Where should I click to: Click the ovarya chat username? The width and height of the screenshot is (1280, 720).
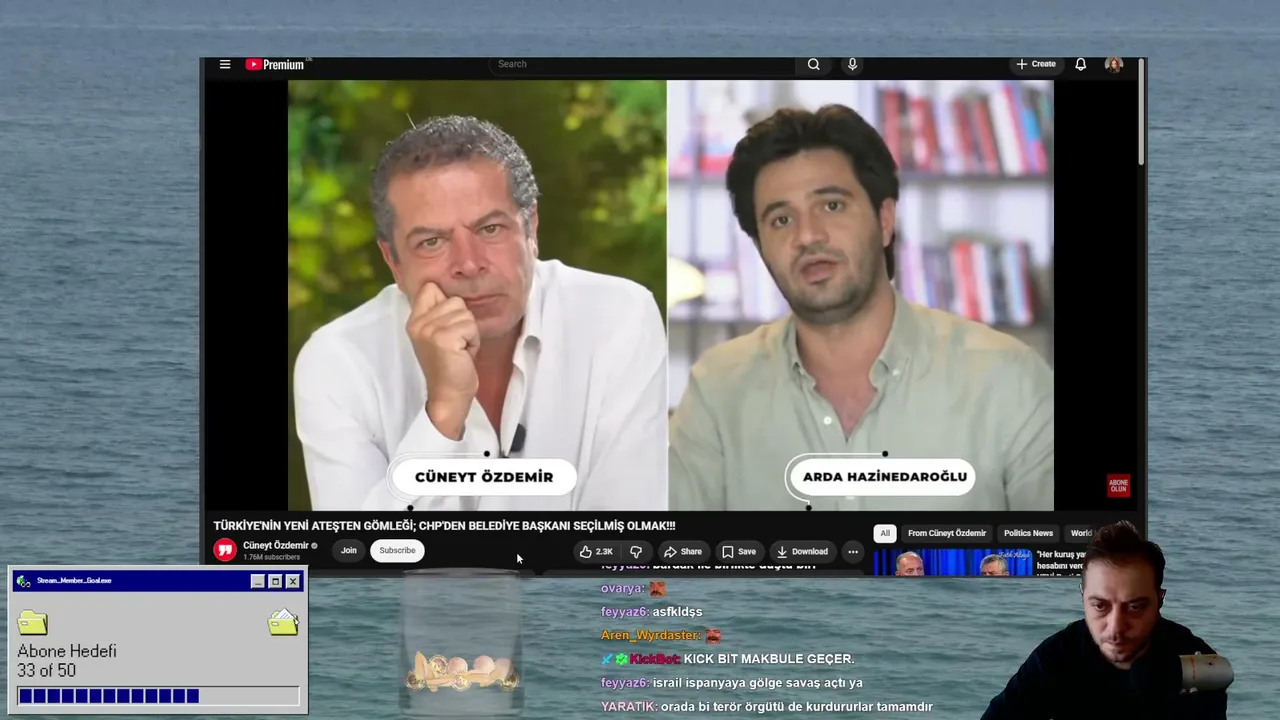coord(622,589)
